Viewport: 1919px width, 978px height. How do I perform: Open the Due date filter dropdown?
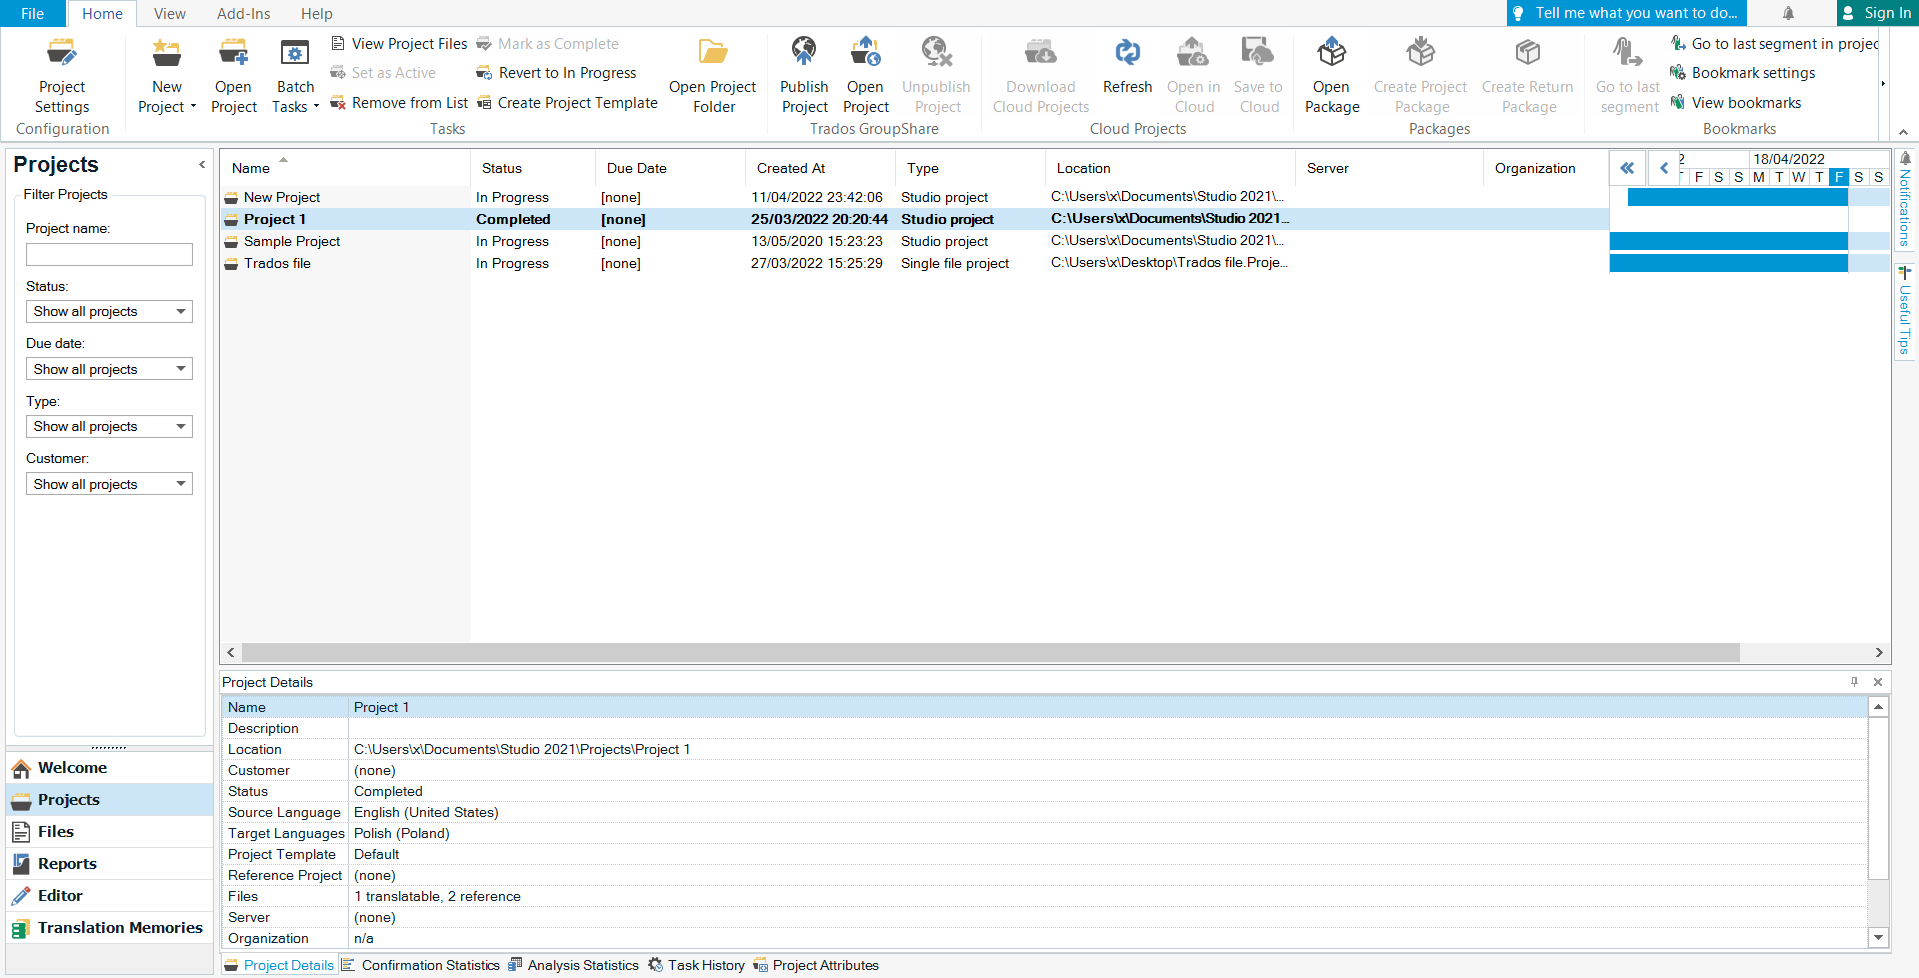tap(109, 369)
